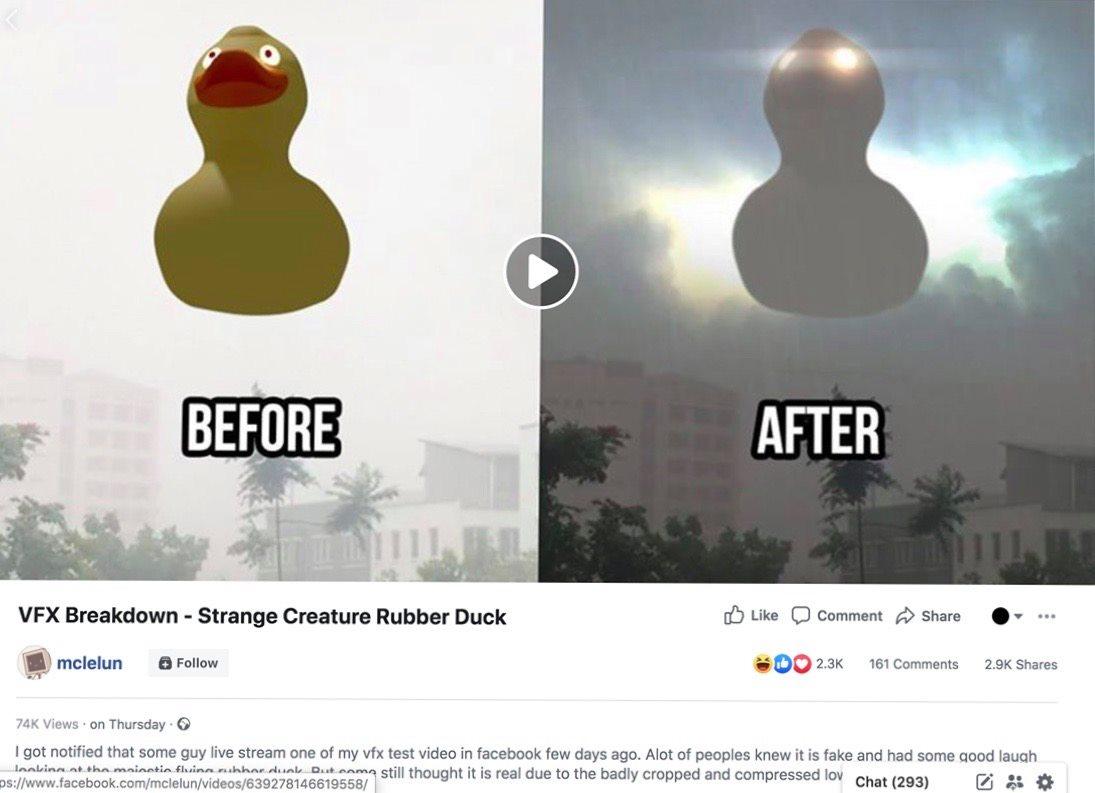Open the Thursday post timestamp

click(x=128, y=725)
